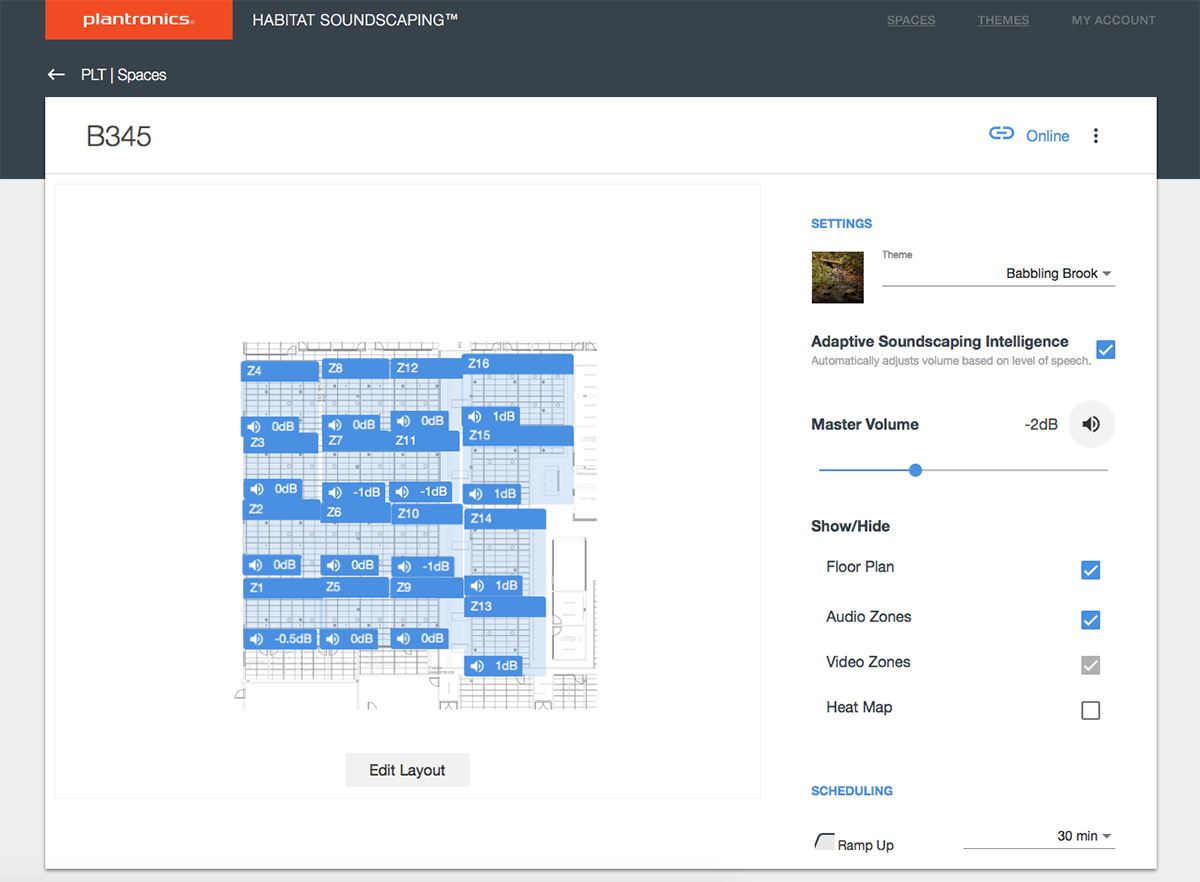Disable Adaptive Soundscaping Intelligence checkbox
This screenshot has height=882, width=1200.
tap(1105, 349)
